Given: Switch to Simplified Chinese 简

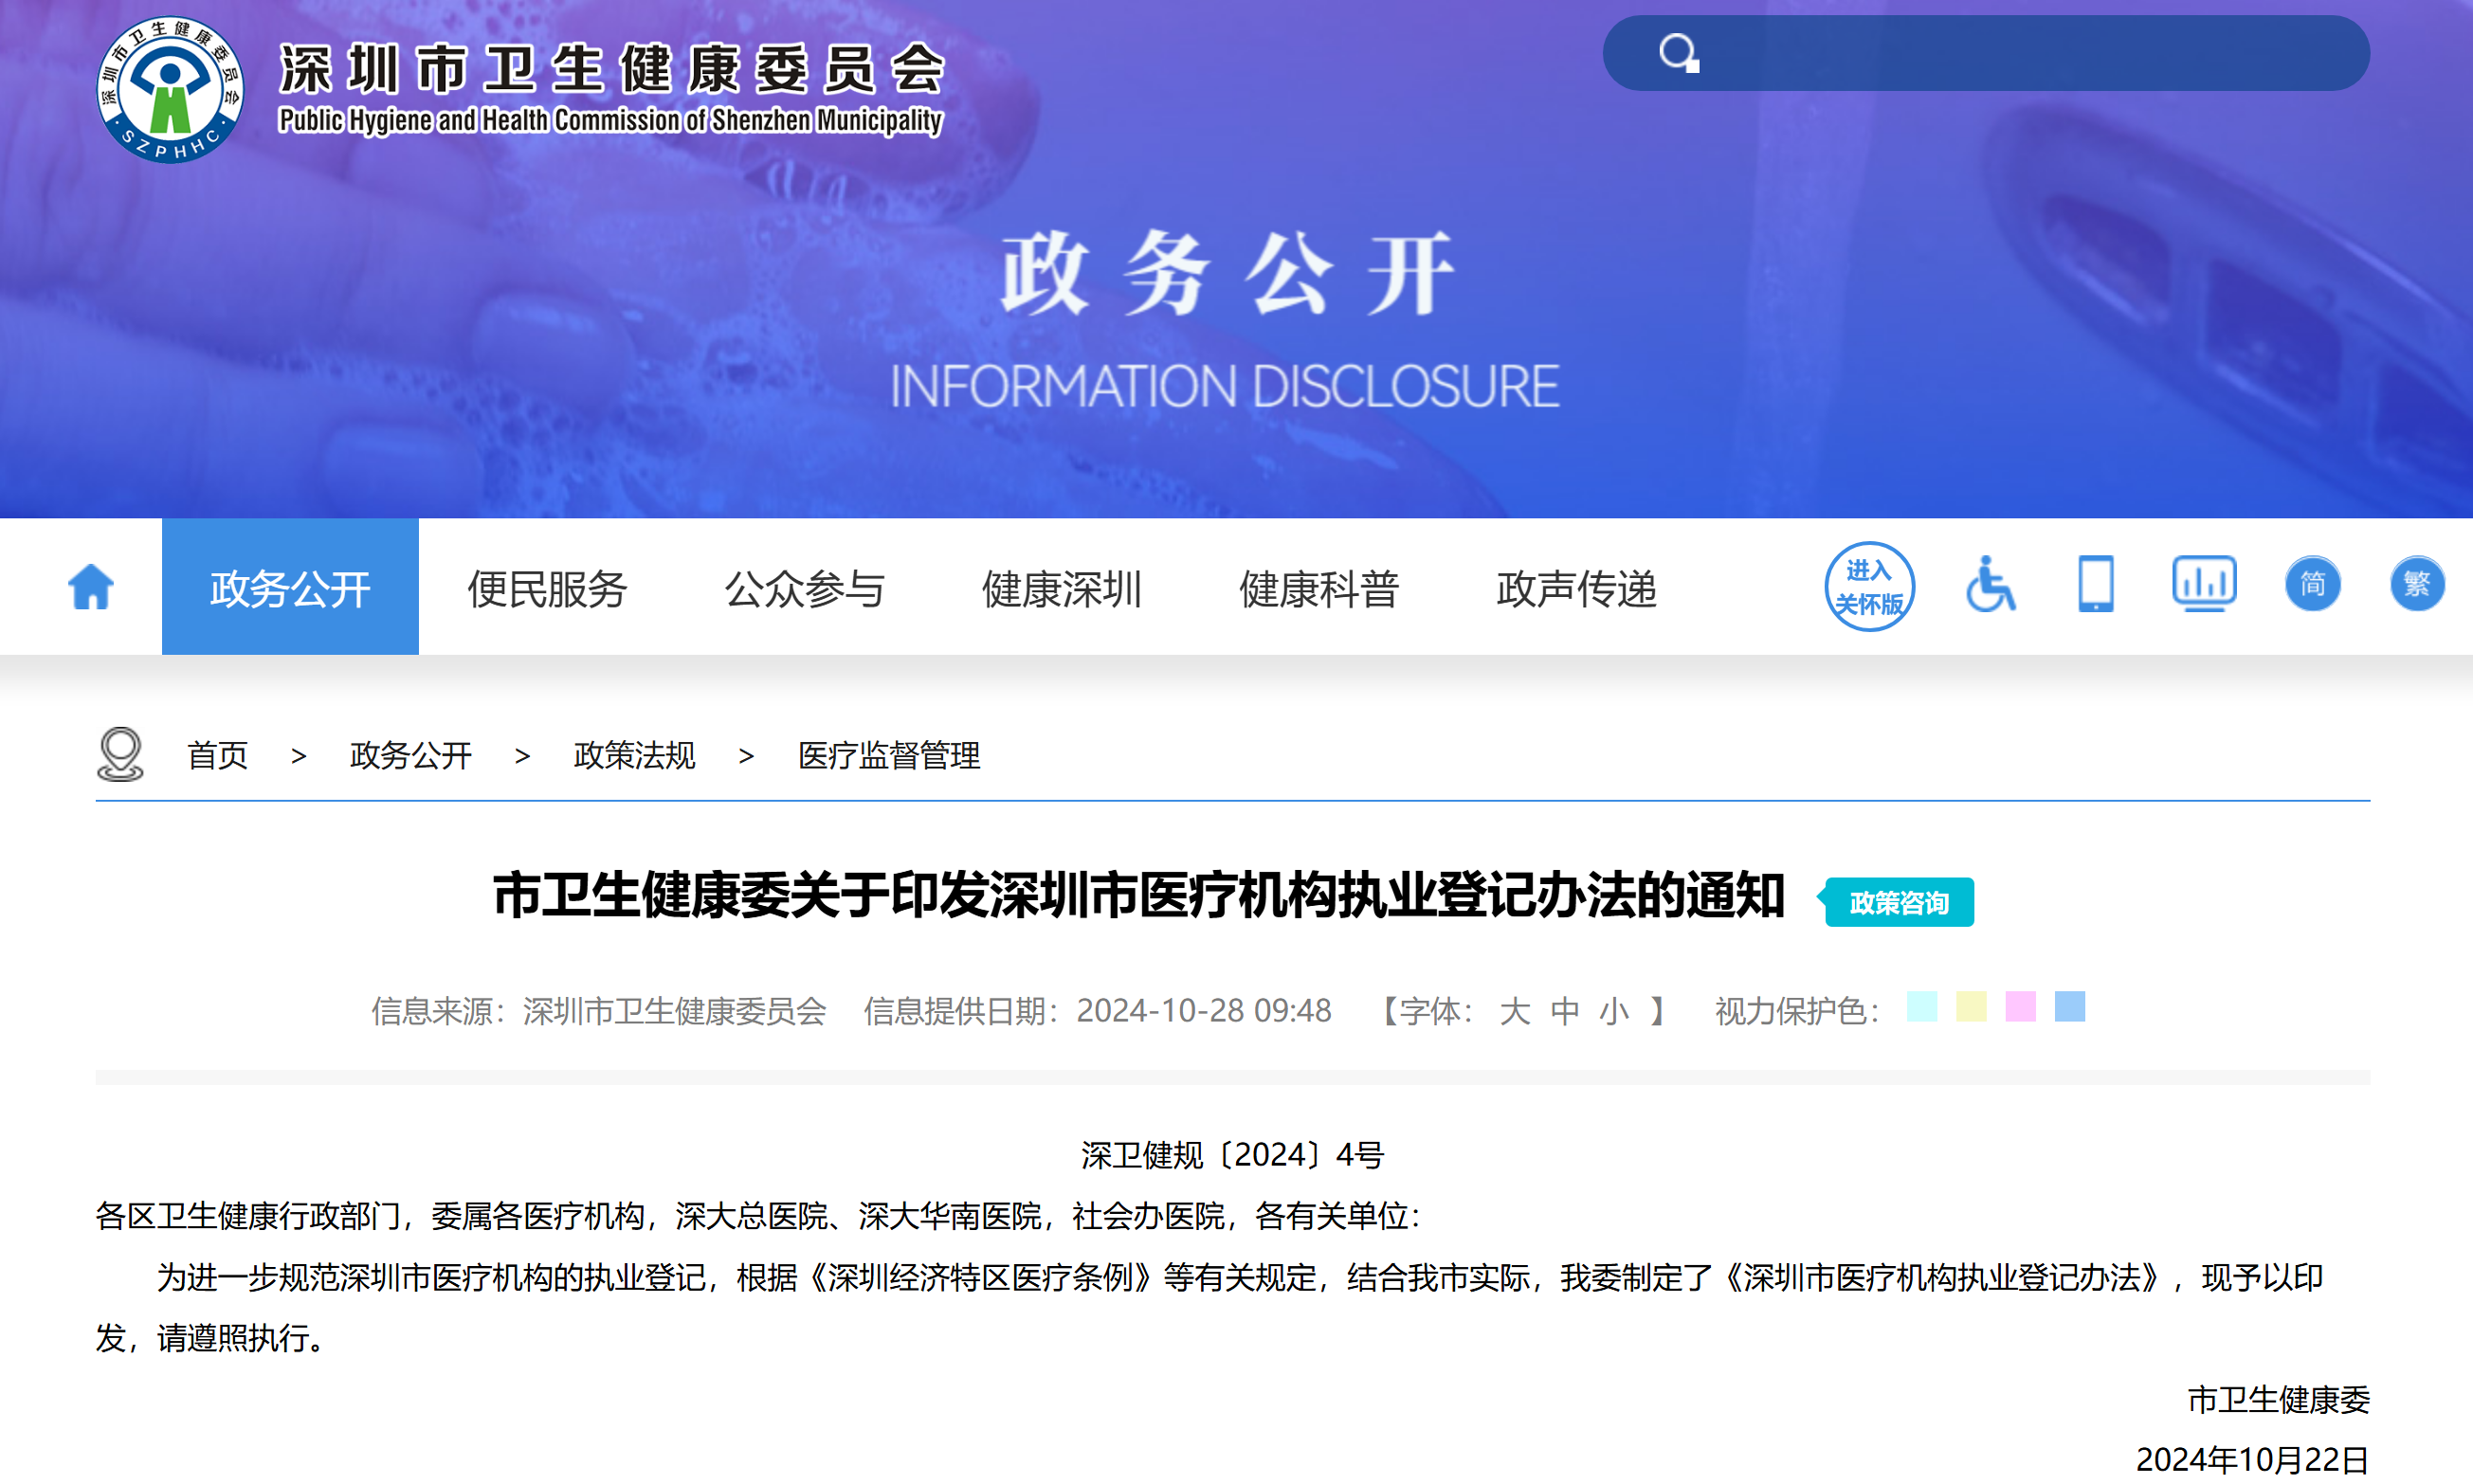Looking at the screenshot, I should (2312, 584).
